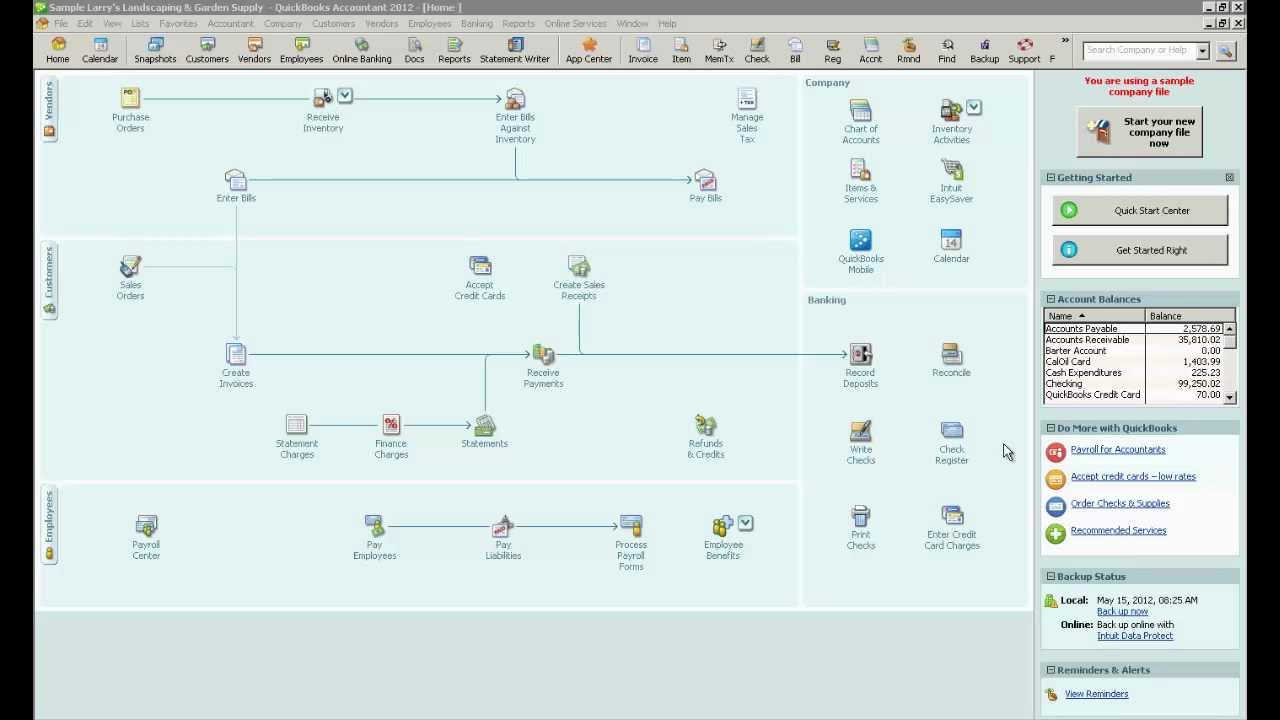Screen dimensions: 1280x720
Task: Expand Receive Inventory dropdown arrow
Action: [x=345, y=95]
